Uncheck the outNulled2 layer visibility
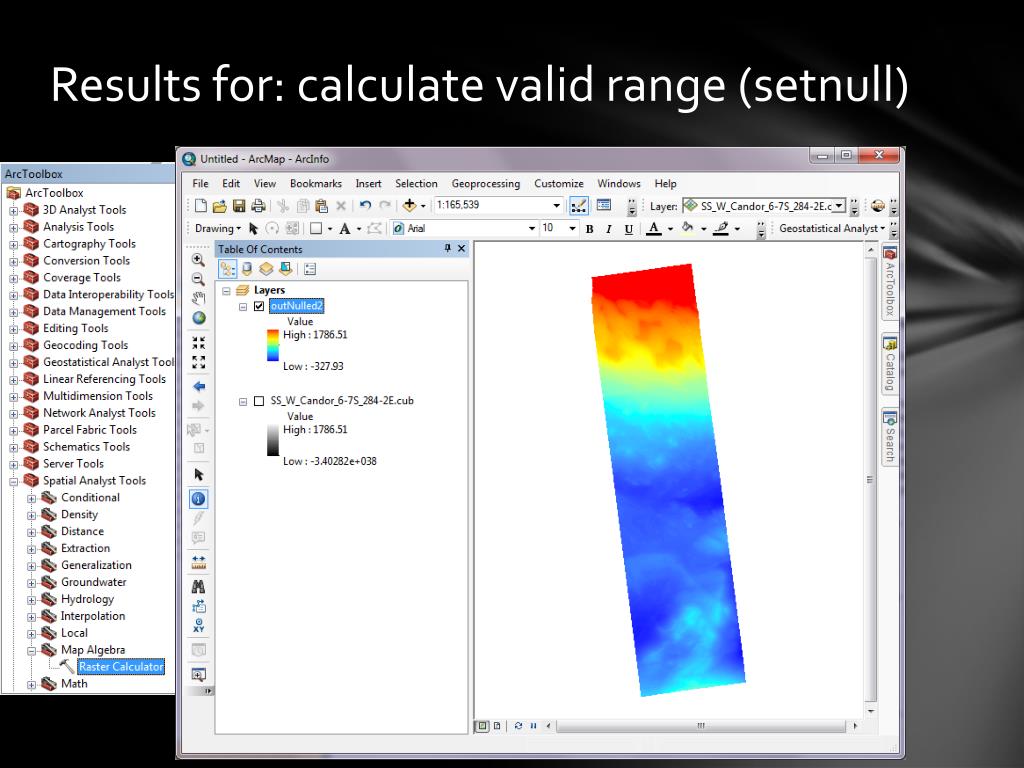 pos(259,306)
